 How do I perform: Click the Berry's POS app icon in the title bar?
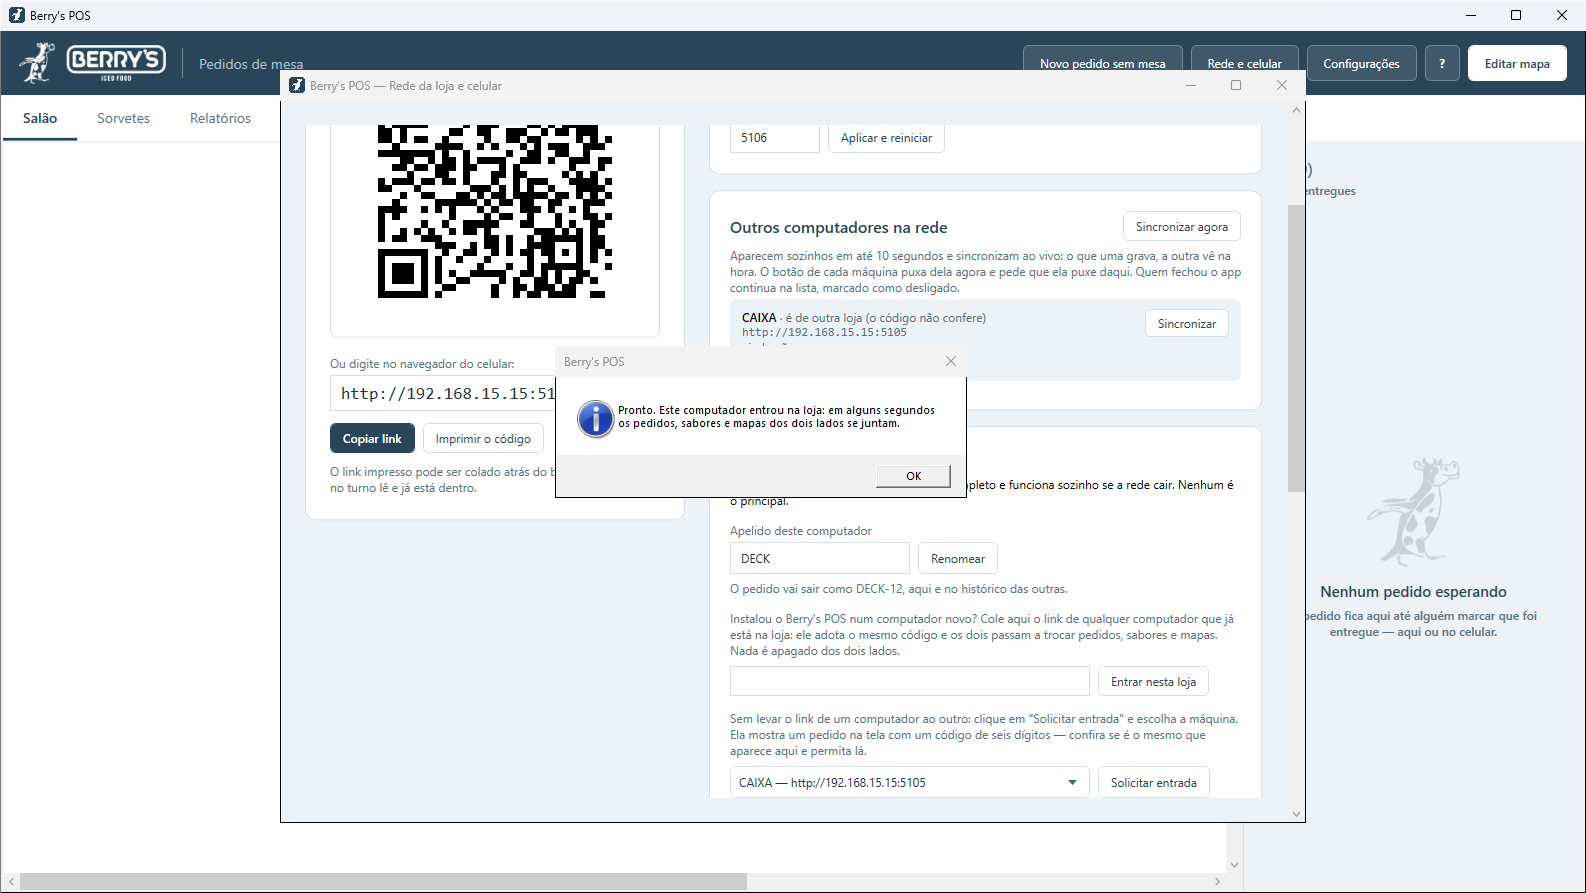16,15
